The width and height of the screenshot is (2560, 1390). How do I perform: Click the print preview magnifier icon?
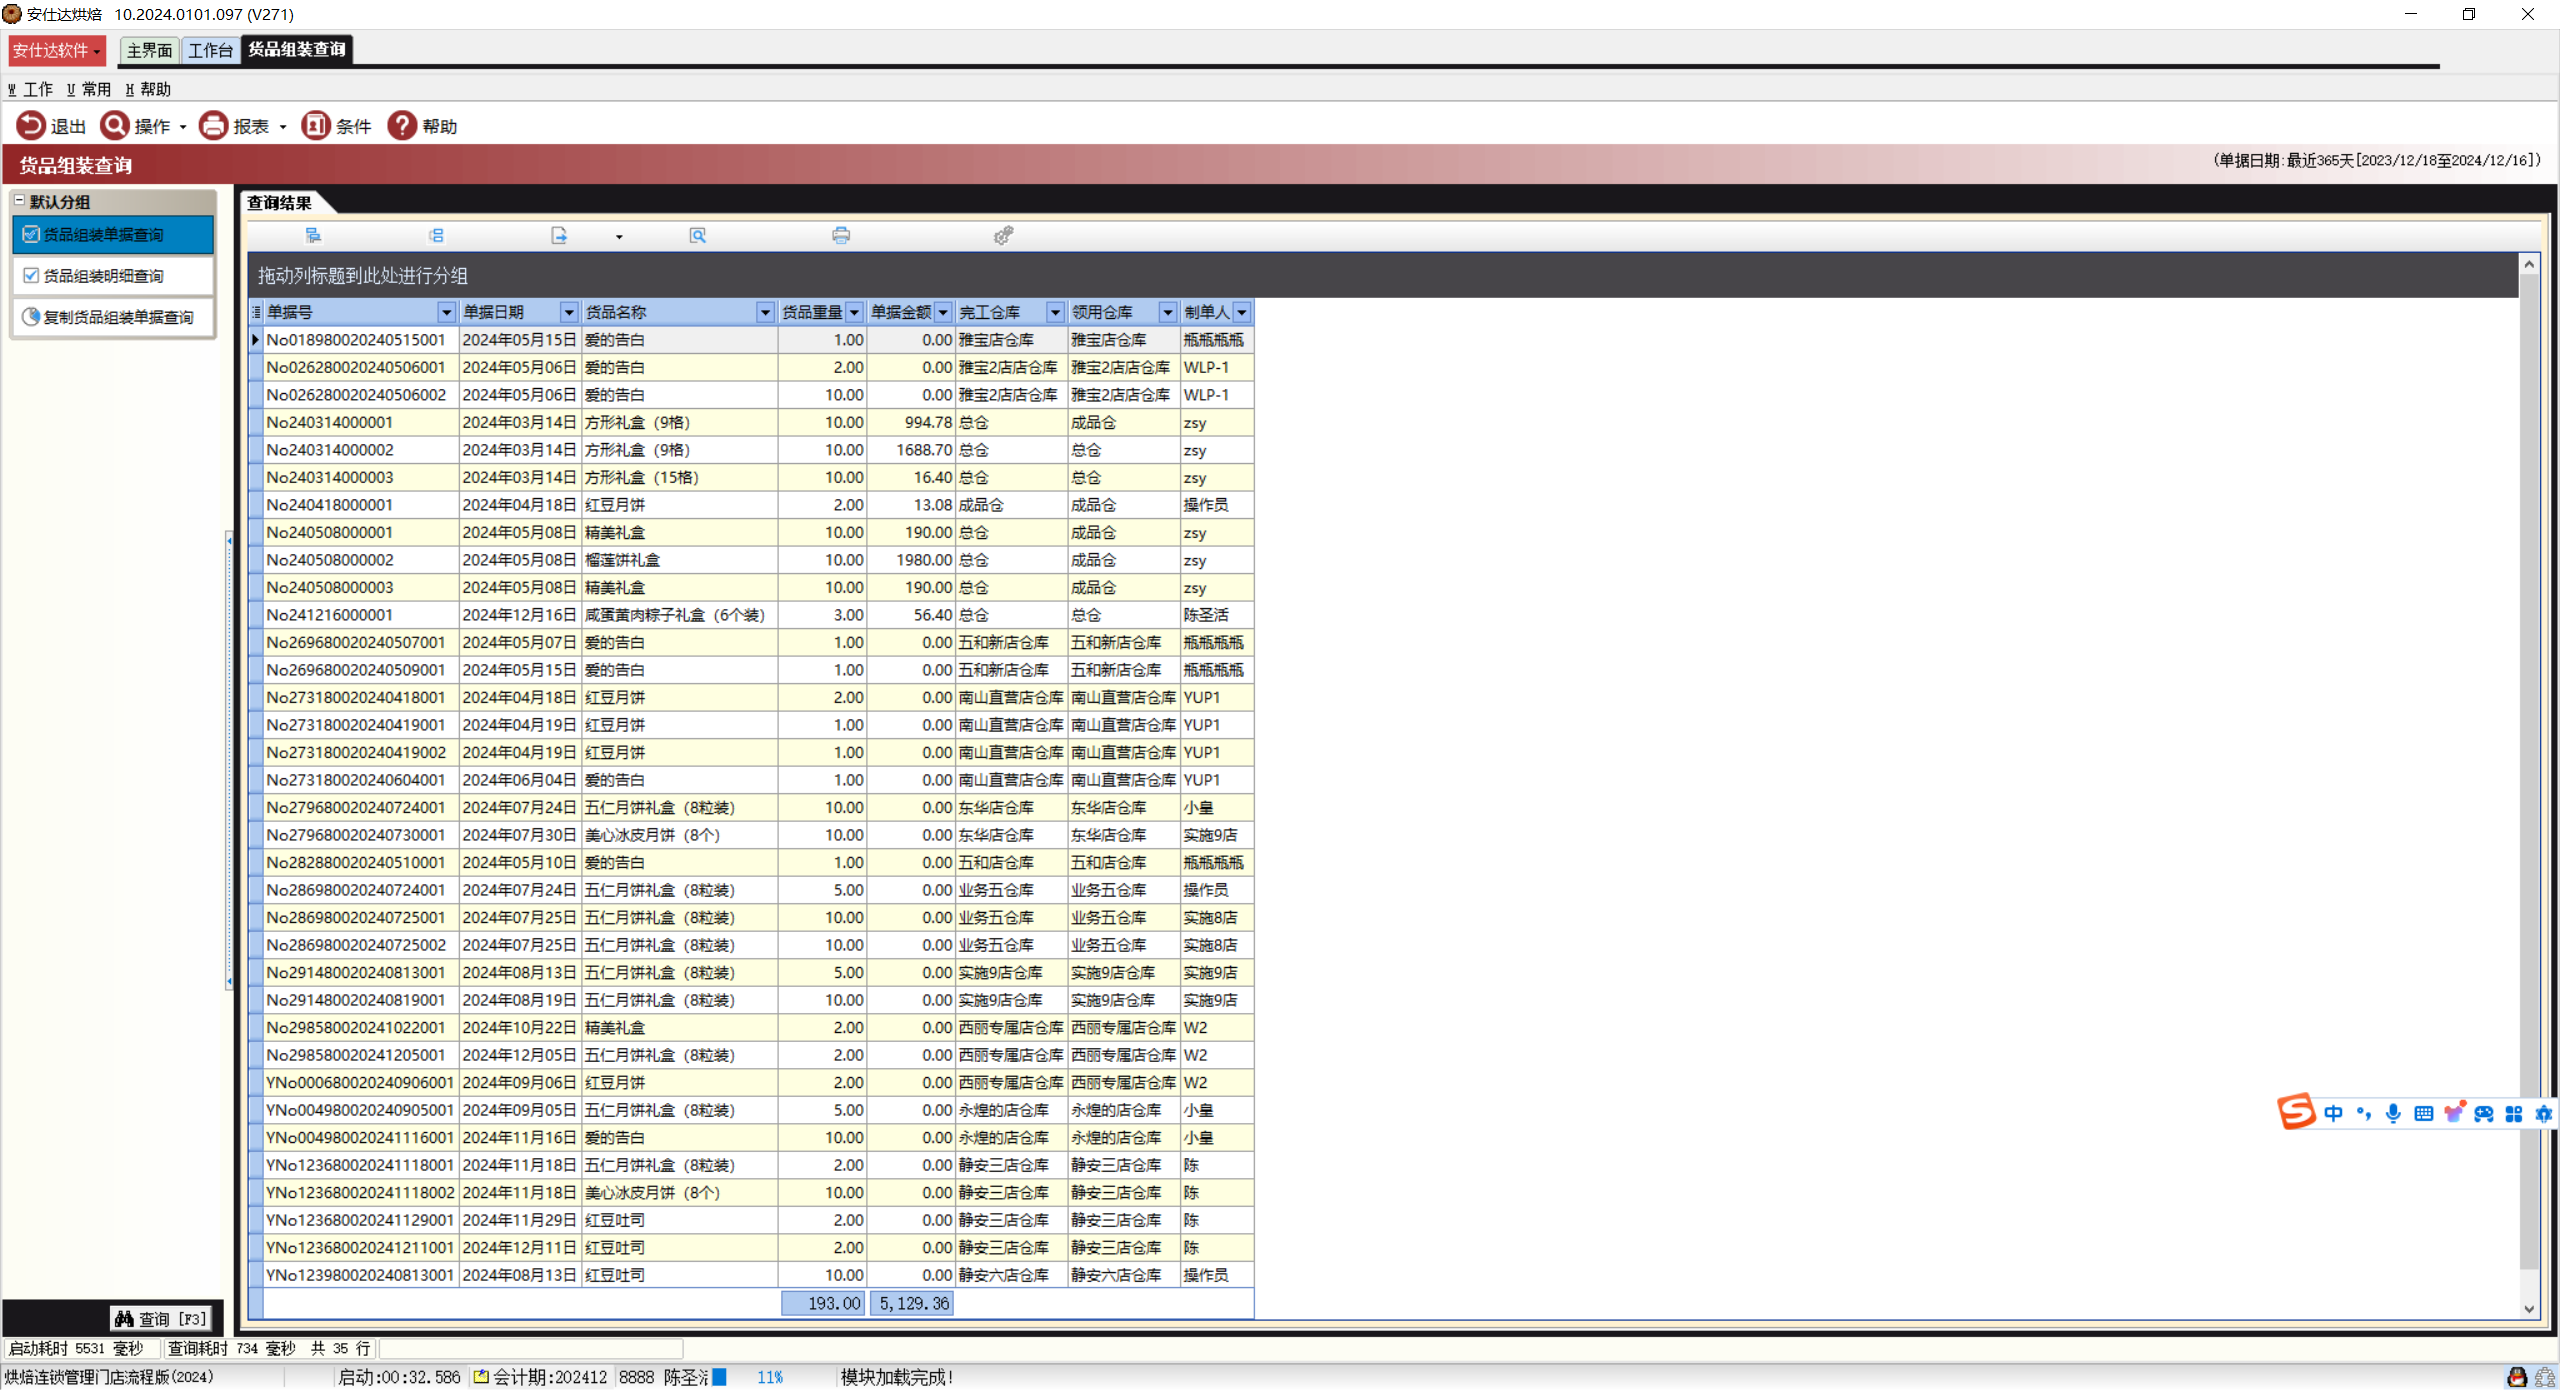(x=697, y=235)
